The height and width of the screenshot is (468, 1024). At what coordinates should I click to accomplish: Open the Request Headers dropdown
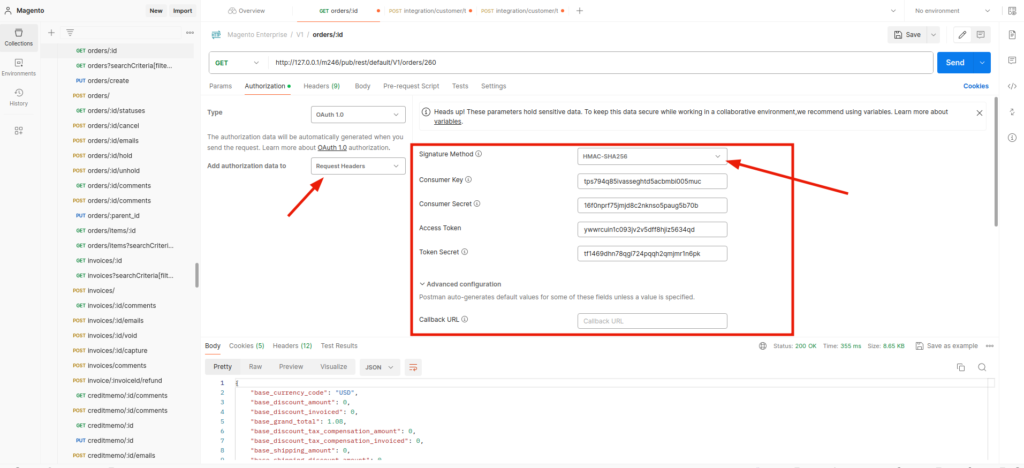point(358,166)
